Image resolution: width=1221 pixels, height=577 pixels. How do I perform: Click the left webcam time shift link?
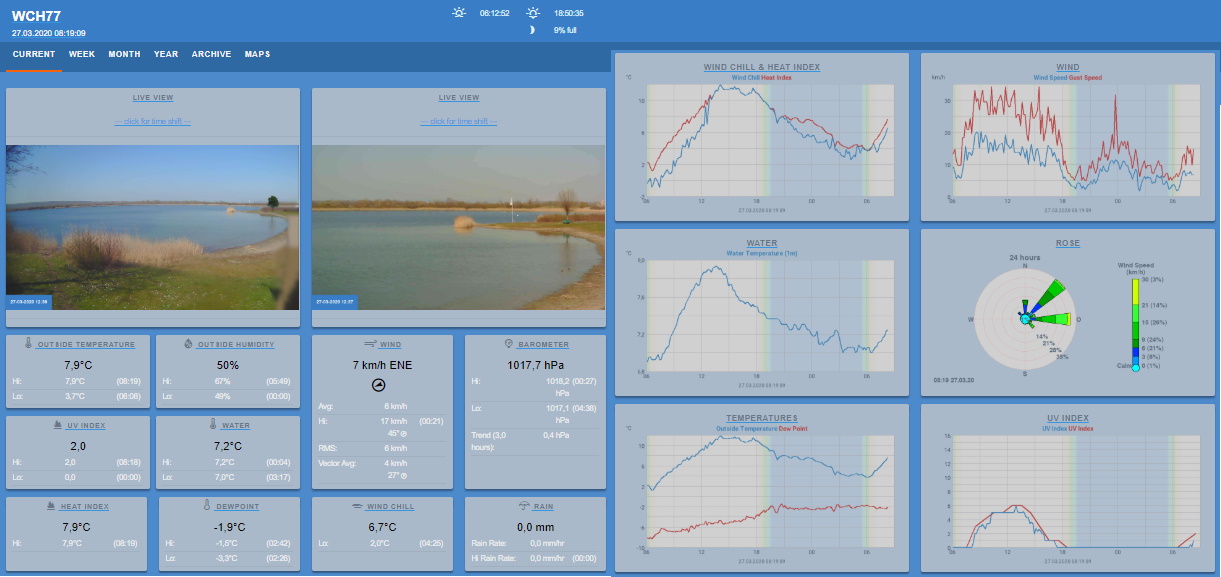(152, 121)
